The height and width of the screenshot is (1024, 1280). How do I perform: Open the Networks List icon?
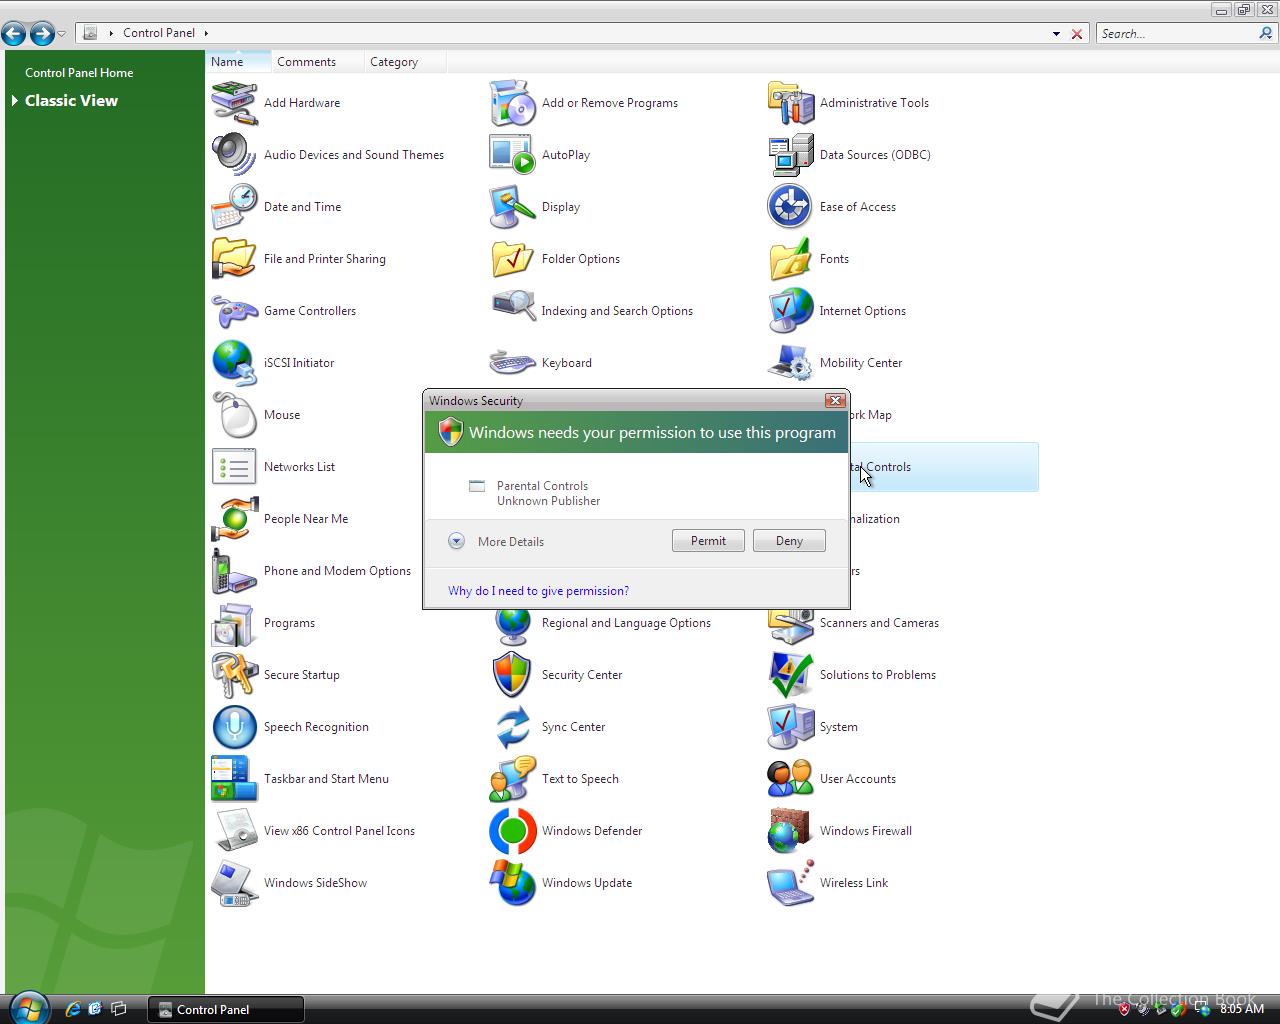click(x=235, y=467)
